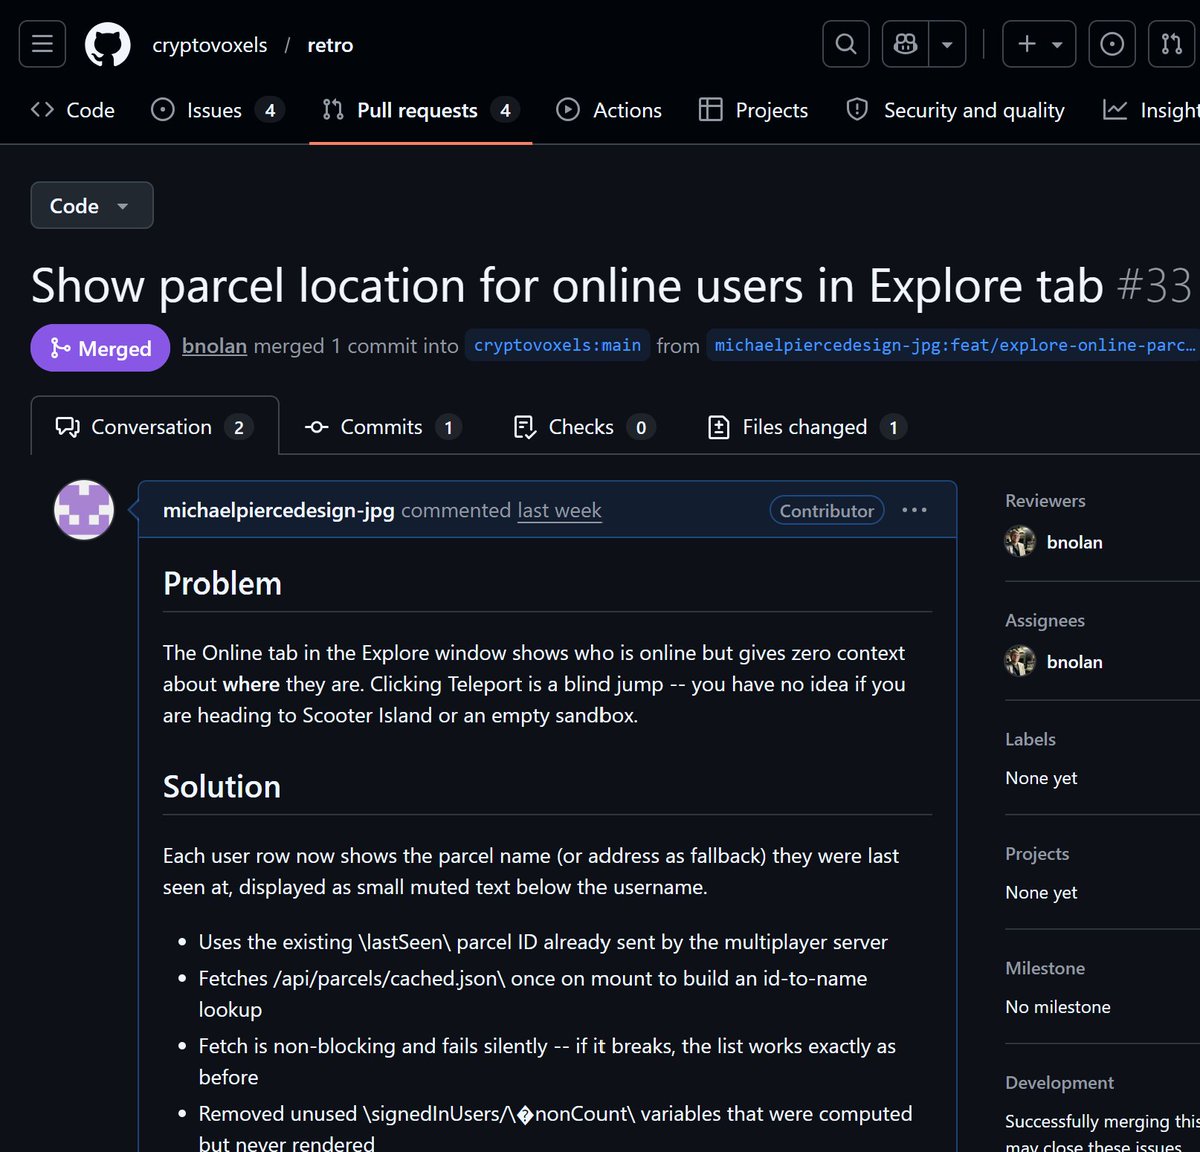Open the michaelpiercedesign-jpg feature branch link
Screen dimensions: 1200x1152
coord(954,345)
